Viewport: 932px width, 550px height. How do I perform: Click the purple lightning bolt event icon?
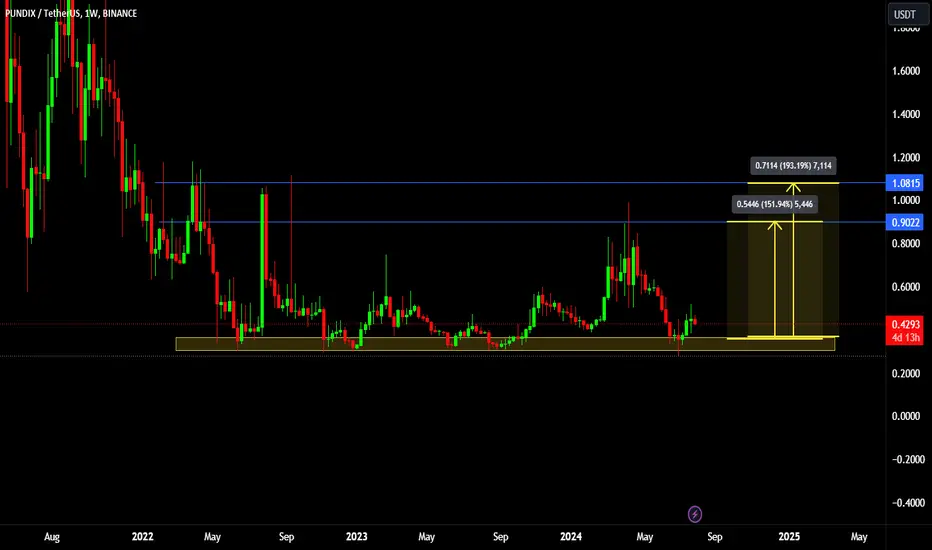695,514
